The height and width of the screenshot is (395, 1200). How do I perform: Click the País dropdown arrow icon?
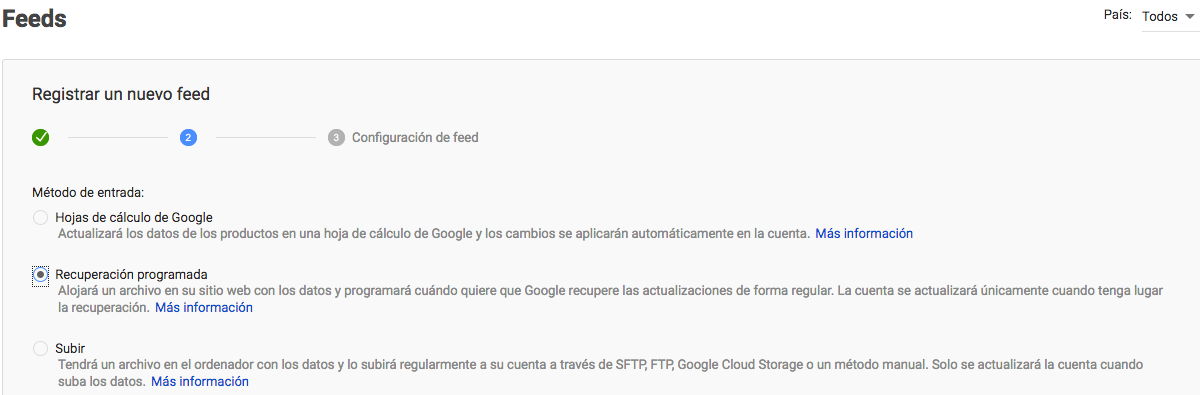click(x=1189, y=17)
